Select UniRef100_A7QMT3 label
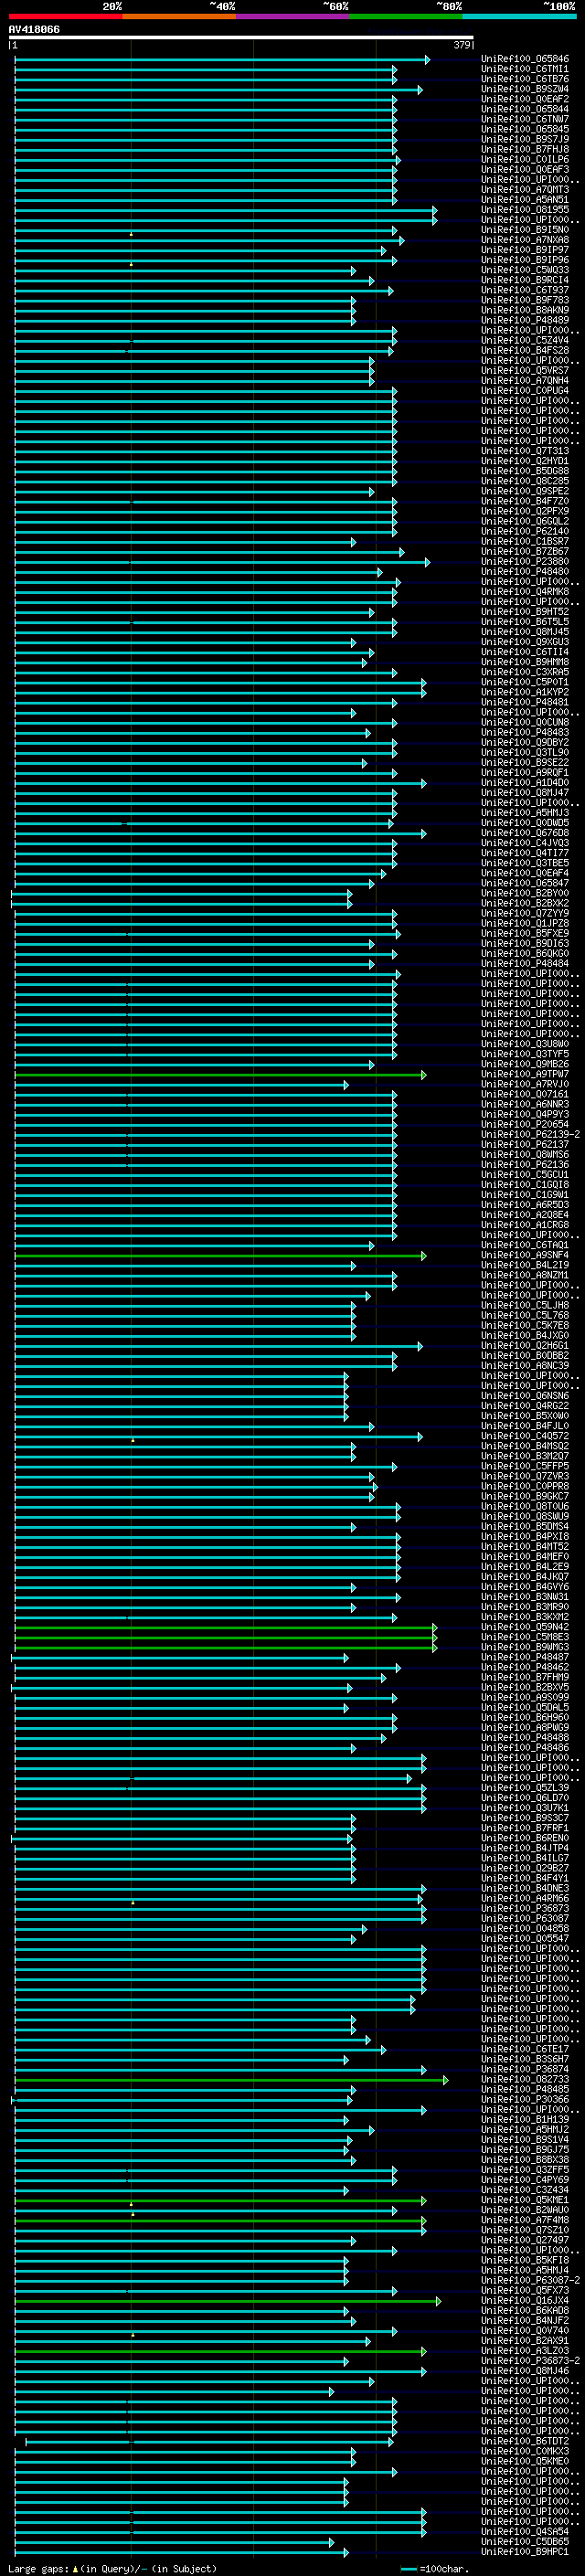 click(x=525, y=190)
